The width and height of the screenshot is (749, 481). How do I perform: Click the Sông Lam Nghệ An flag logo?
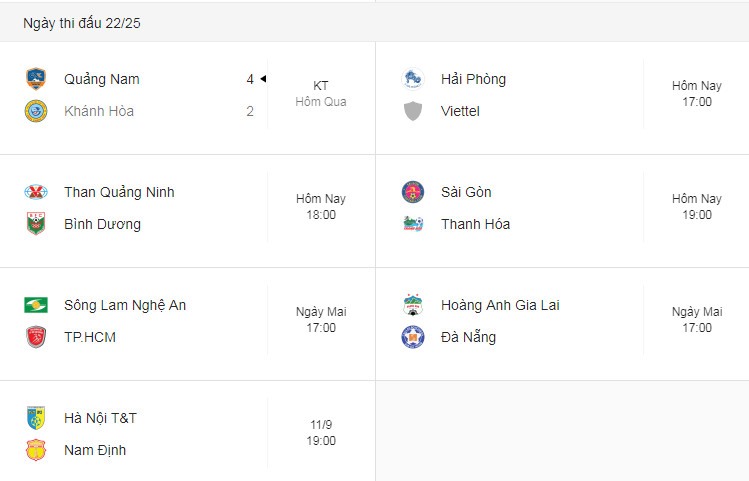pos(36,305)
